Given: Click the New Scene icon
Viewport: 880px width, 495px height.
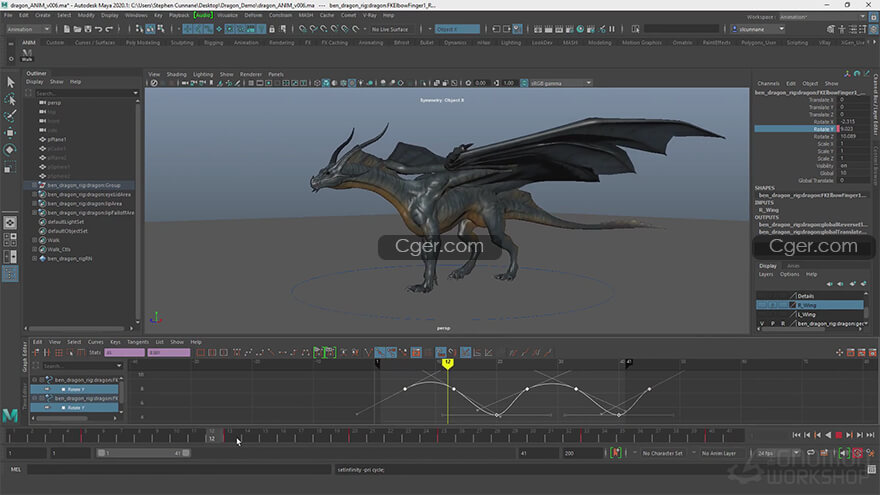Looking at the screenshot, I should [66, 29].
